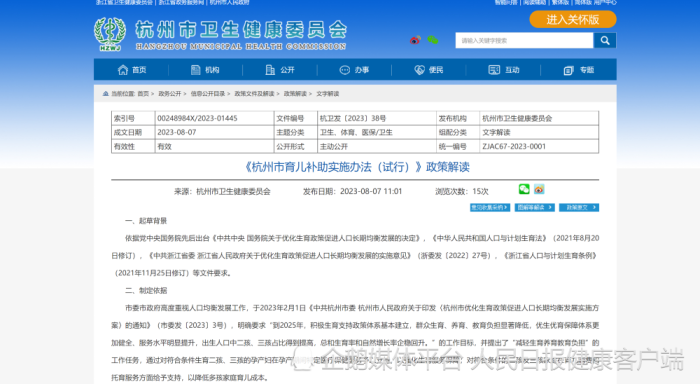This screenshot has width=700, height=384.
Task: Click the 浏览次数：15次 view count
Action: point(462,192)
